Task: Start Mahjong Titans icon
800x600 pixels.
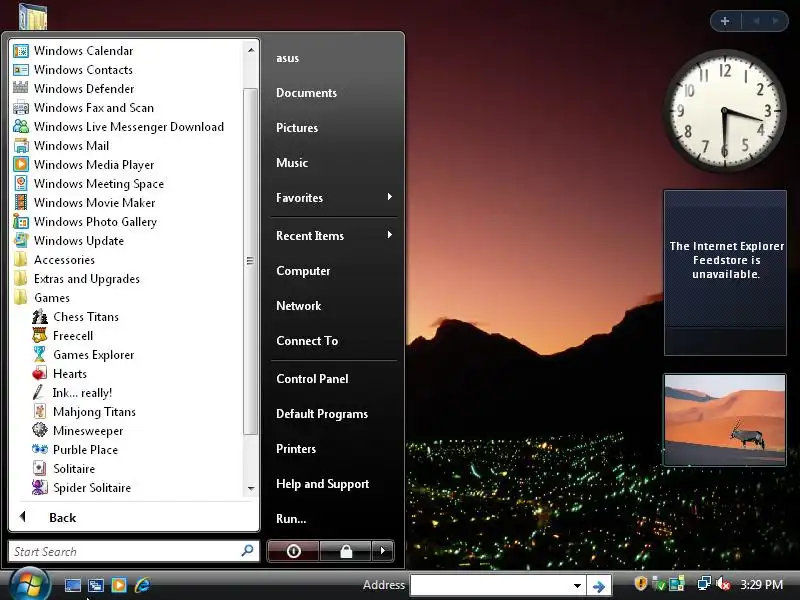Action: coord(40,411)
